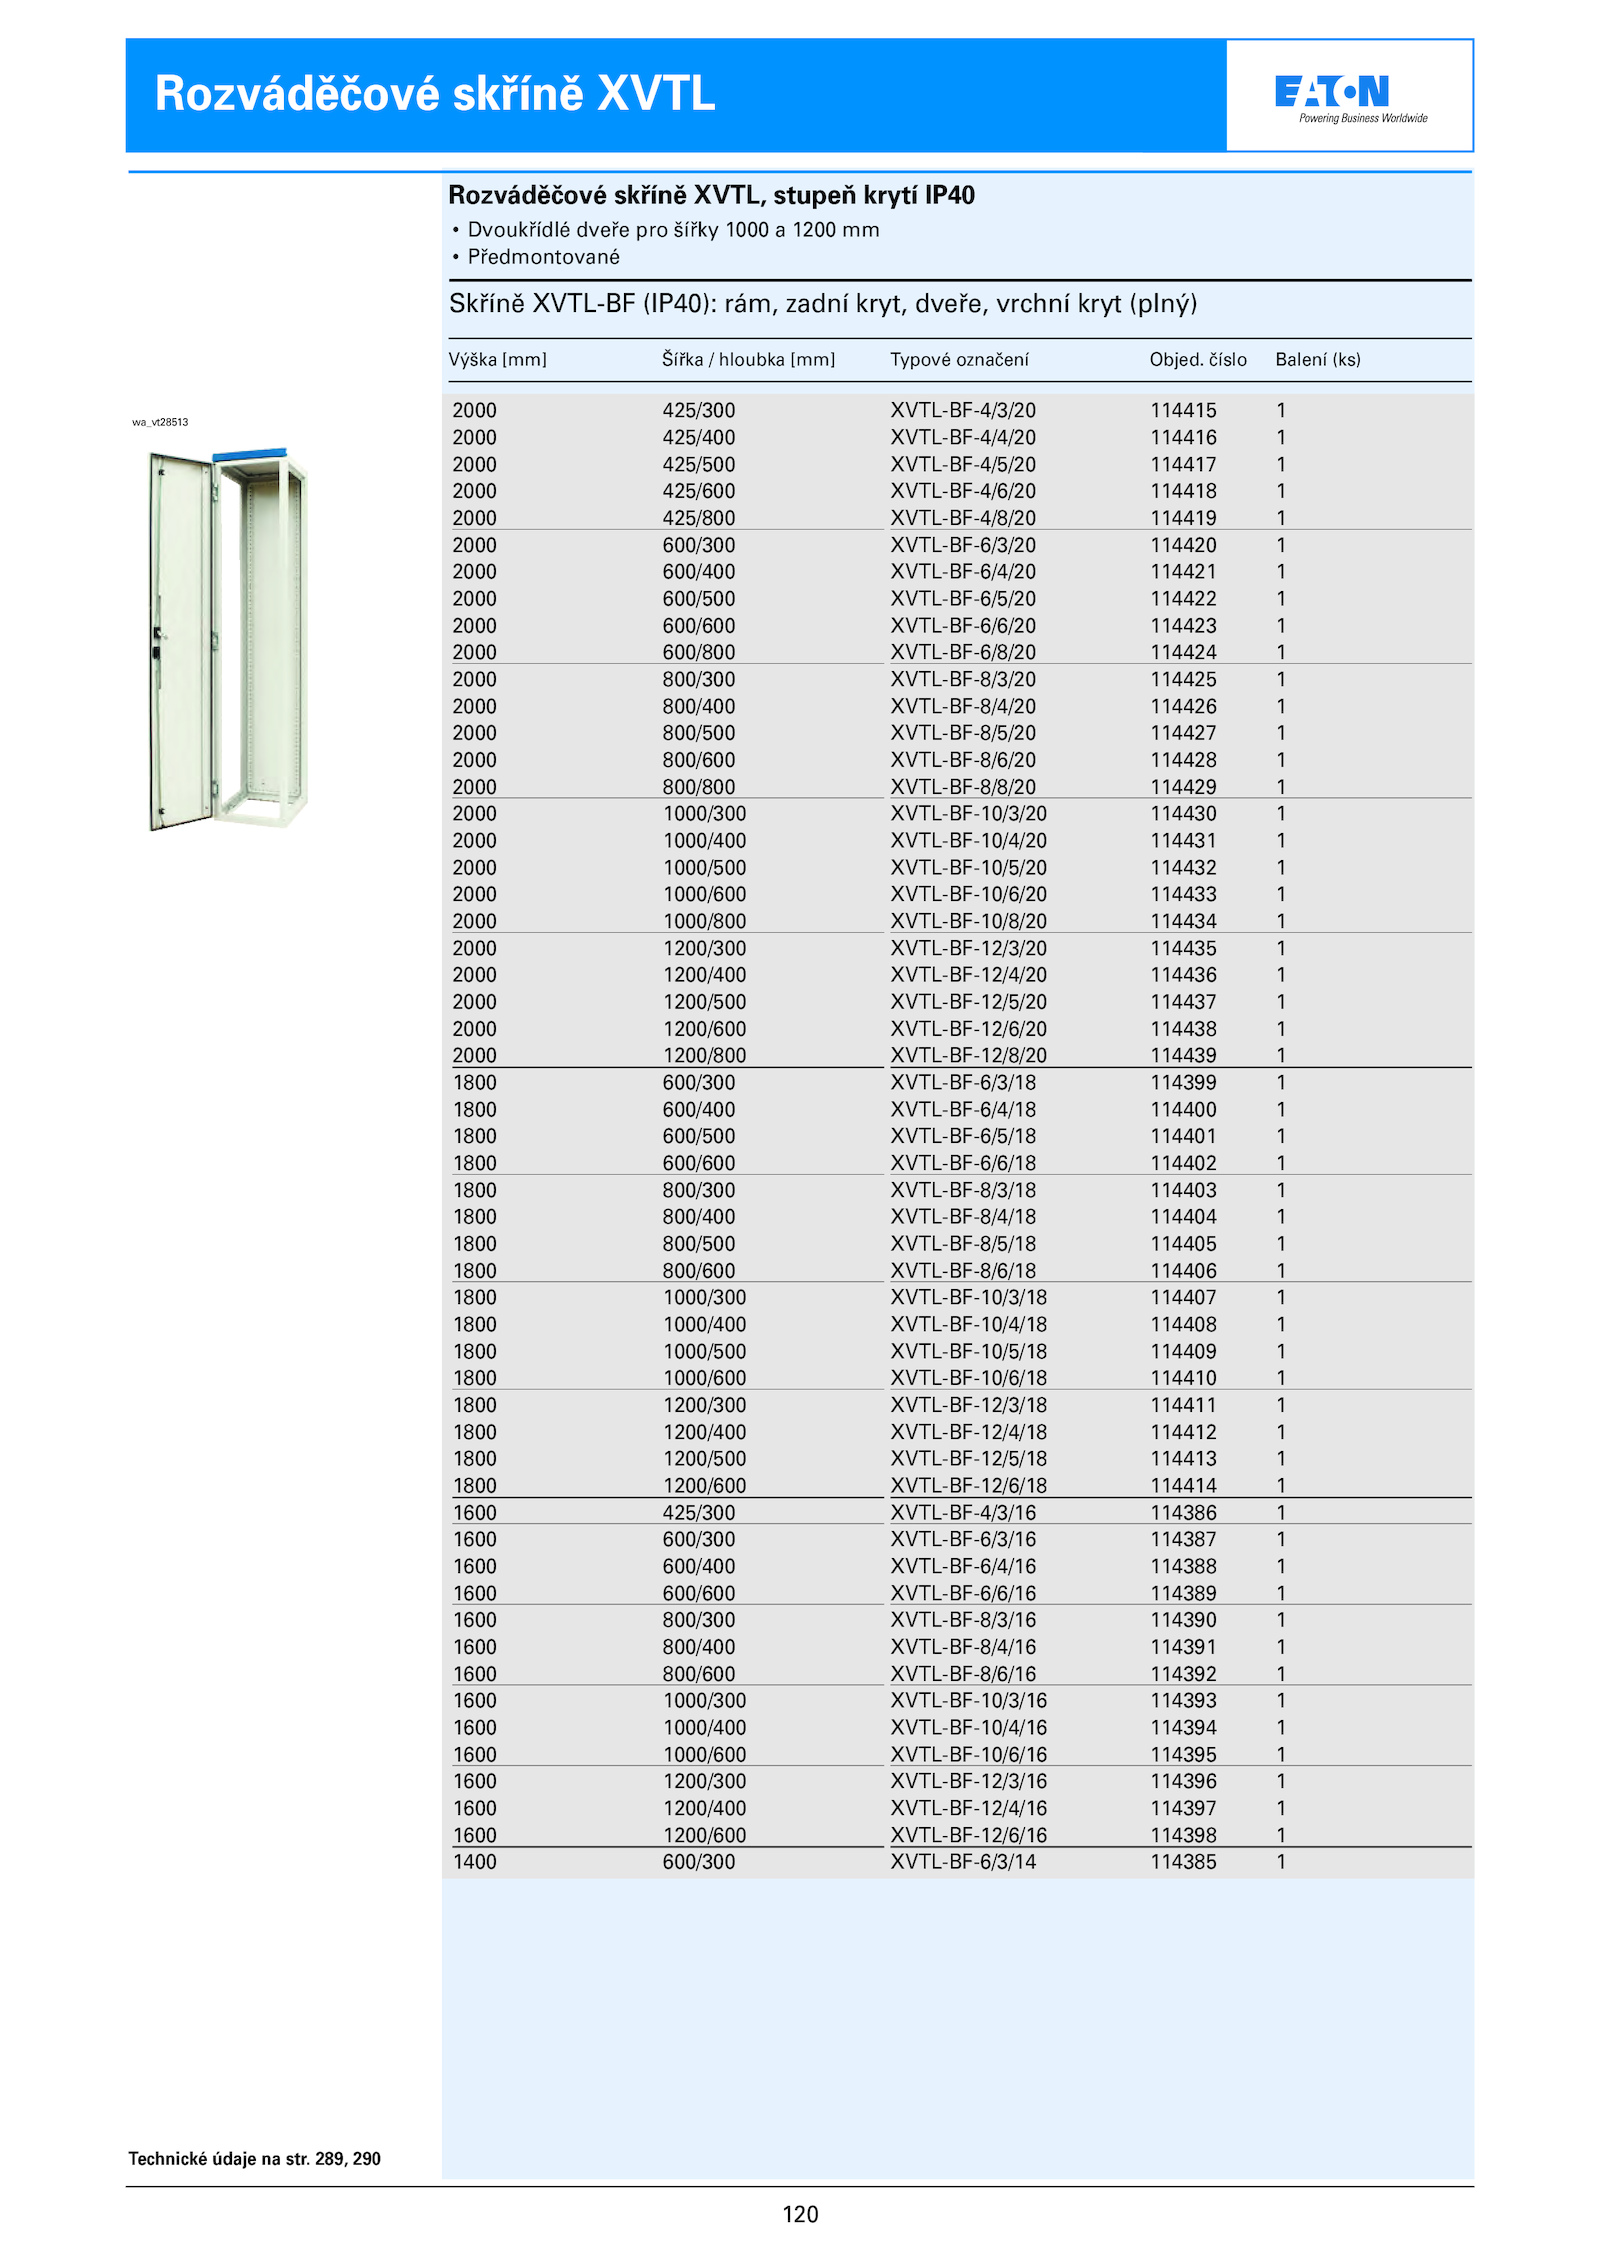Click the bullet text 'Předmontované'
The height and width of the screenshot is (2263, 1600).
(543, 257)
